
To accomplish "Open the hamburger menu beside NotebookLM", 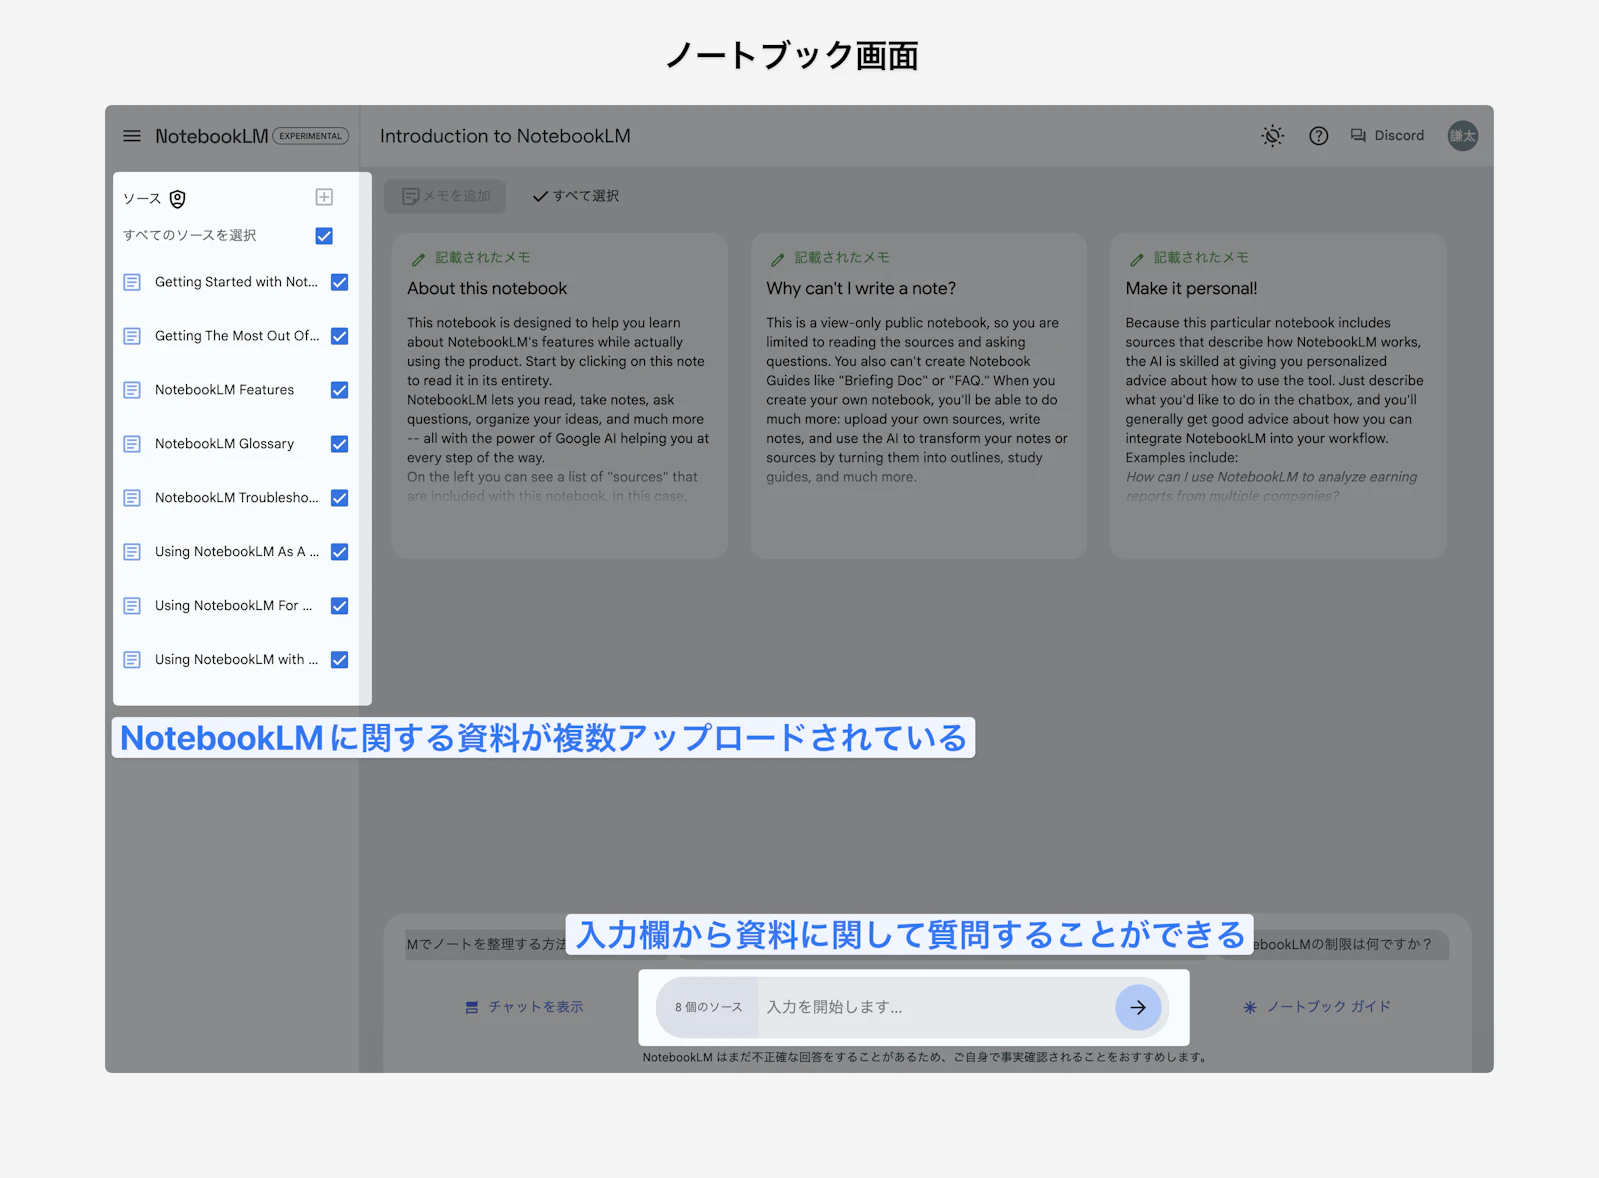I will (132, 136).
